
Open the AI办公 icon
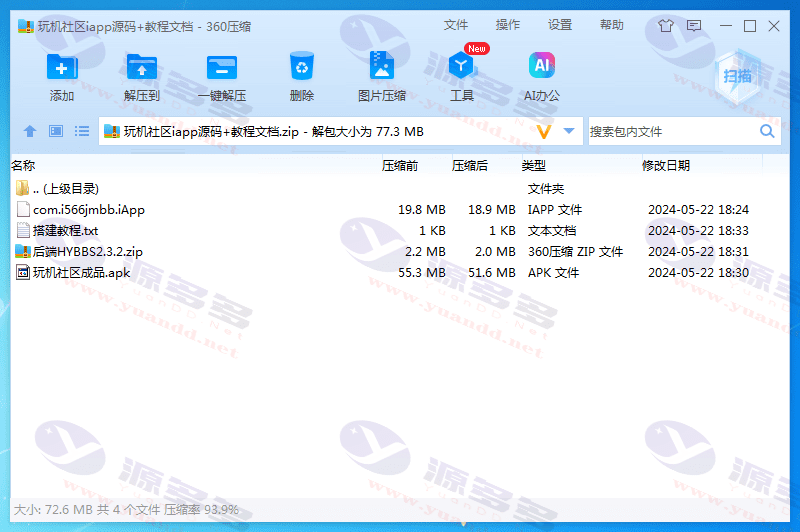(542, 65)
